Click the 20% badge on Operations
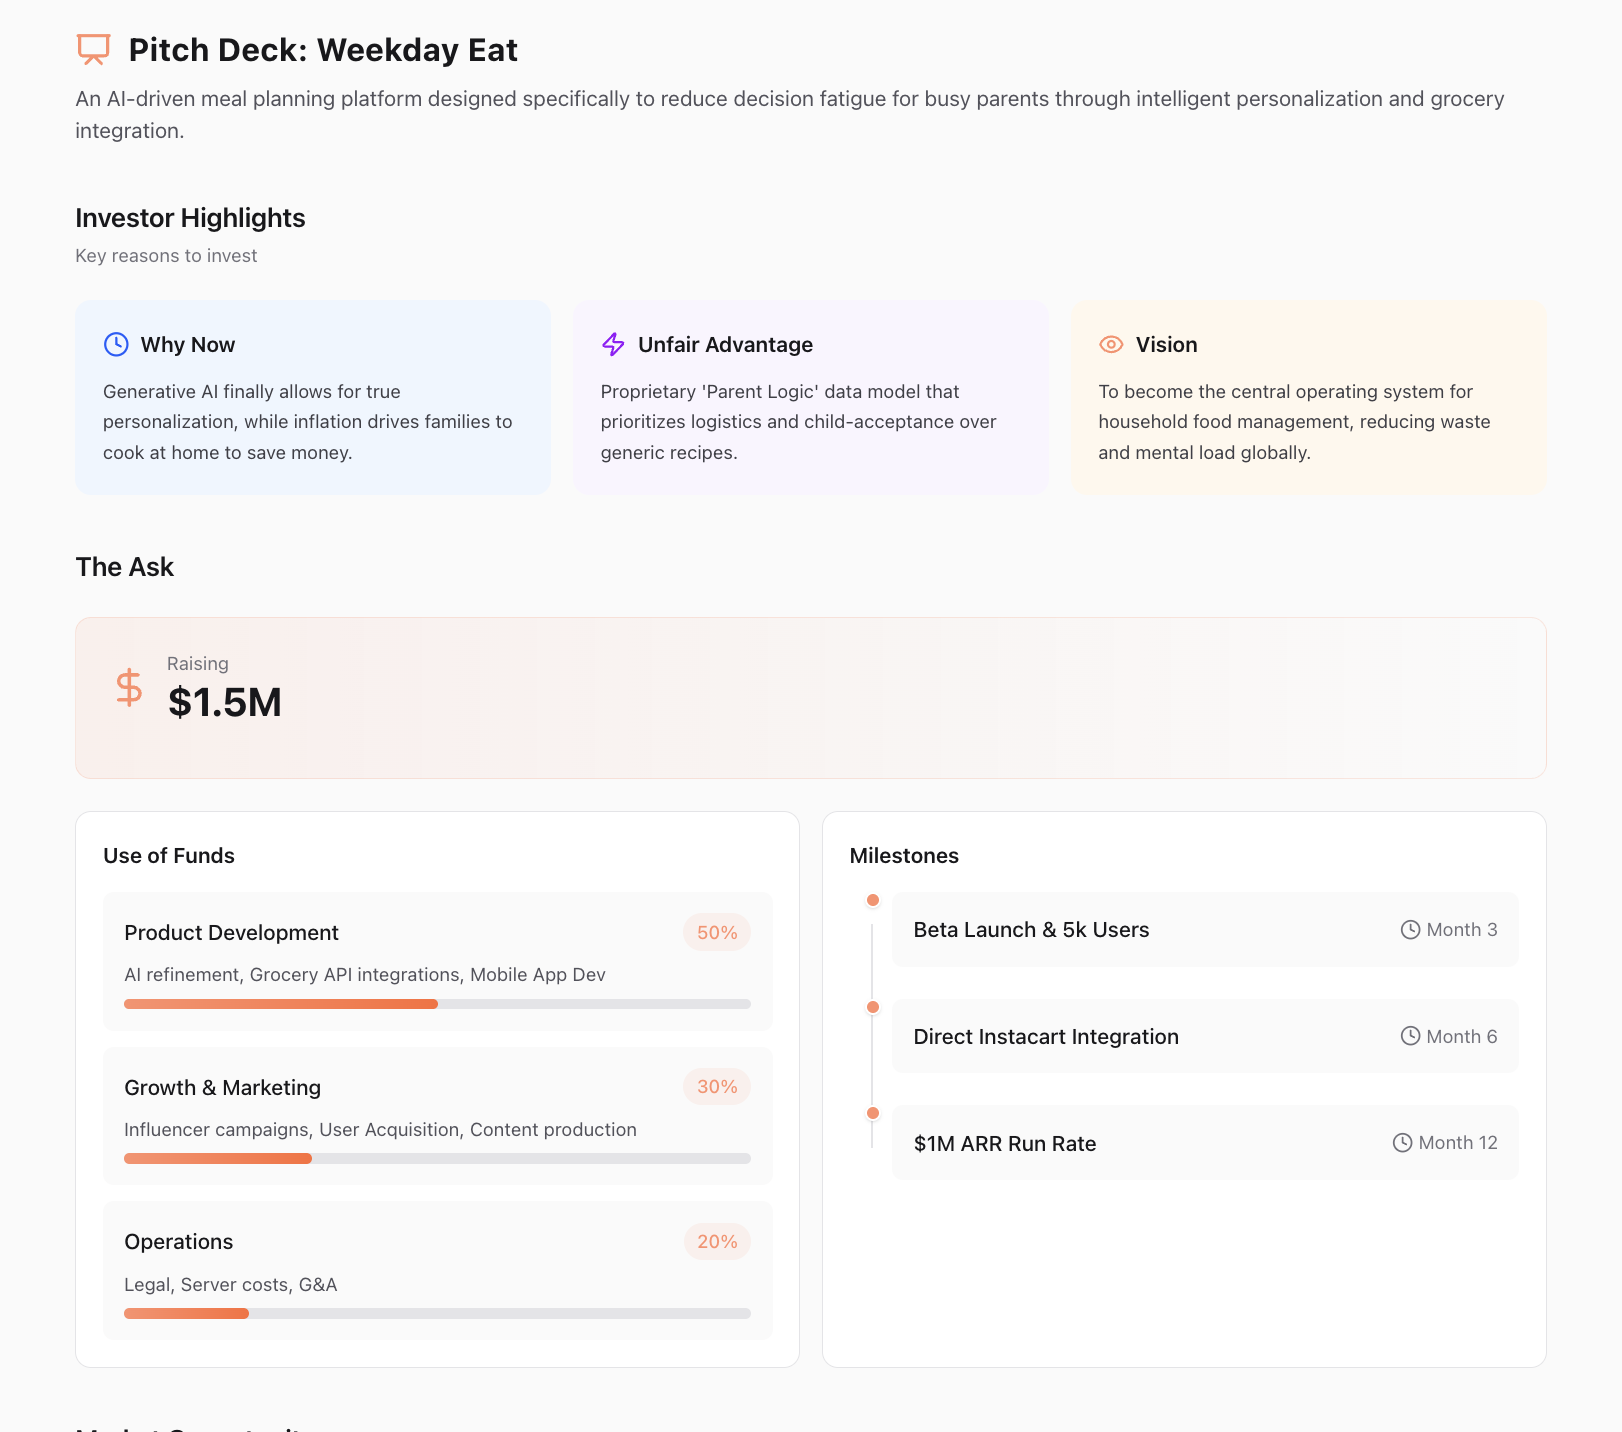The height and width of the screenshot is (1432, 1622). click(x=717, y=1242)
